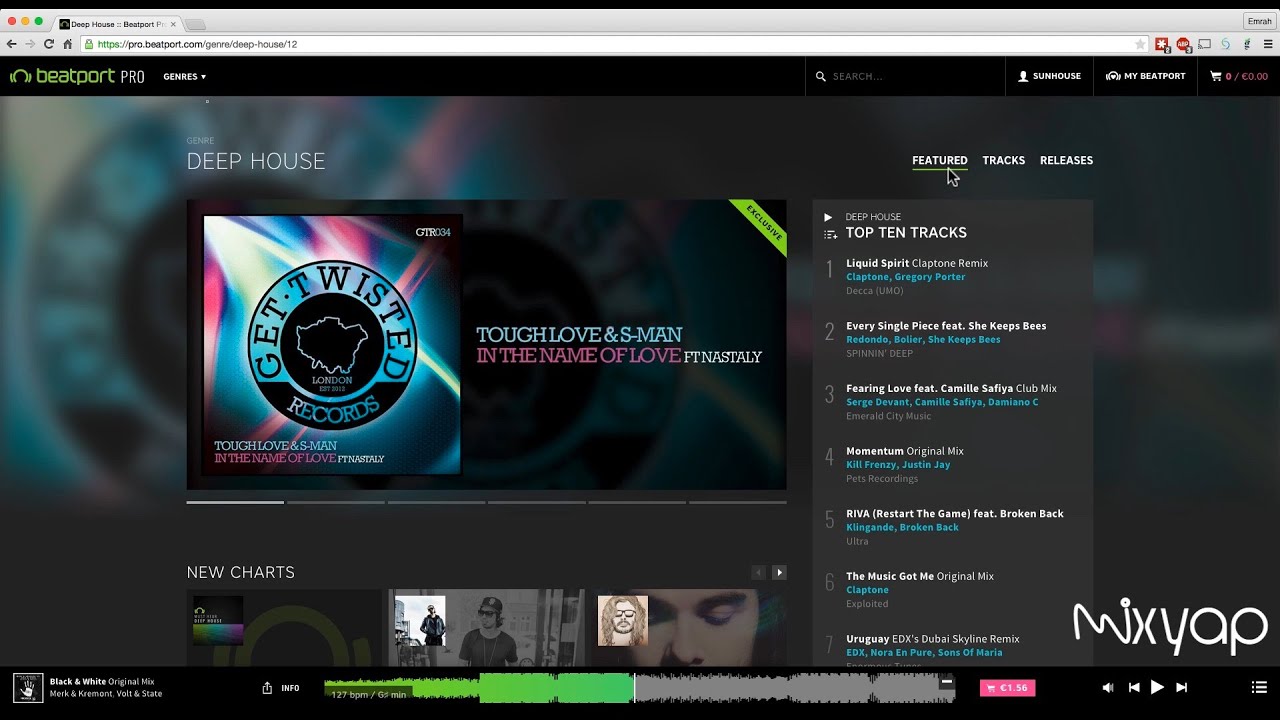Image resolution: width=1280 pixels, height=720 pixels.
Task: Select the last featured slide indicator
Action: [x=737, y=502]
